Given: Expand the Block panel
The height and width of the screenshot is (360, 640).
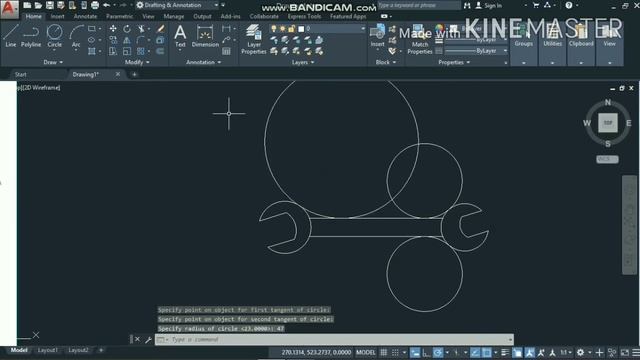Looking at the screenshot, I should click(386, 62).
